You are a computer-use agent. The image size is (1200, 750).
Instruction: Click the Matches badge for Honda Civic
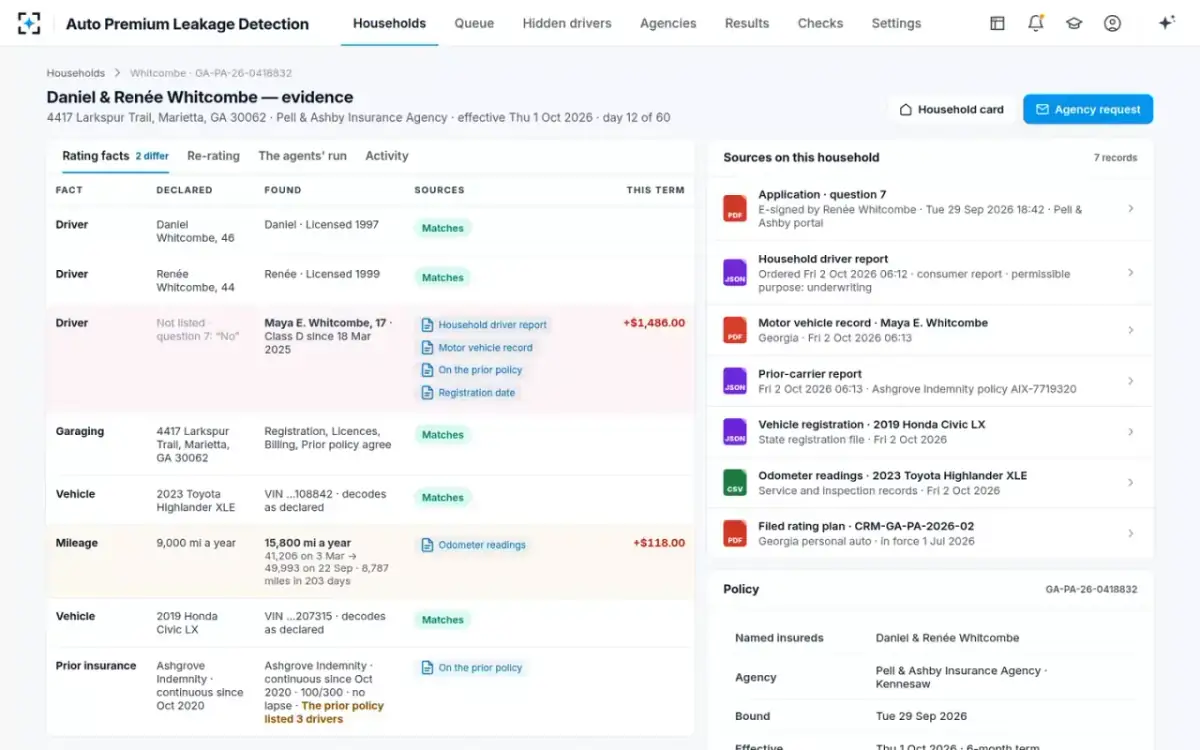pos(443,620)
